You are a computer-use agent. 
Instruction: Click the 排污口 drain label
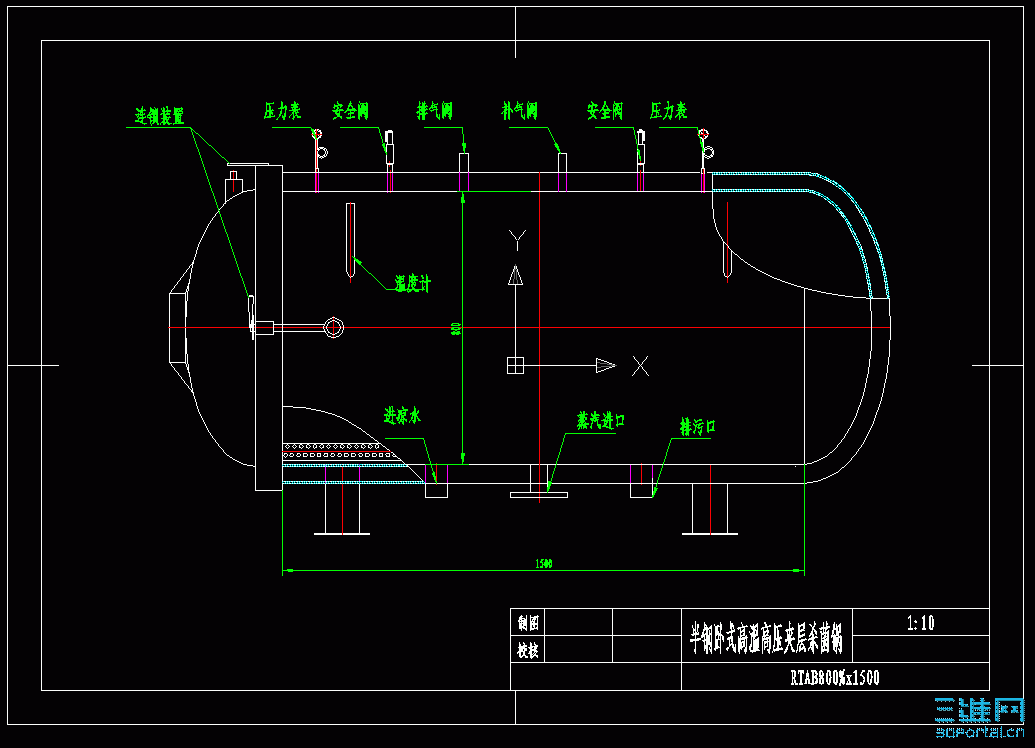698,426
